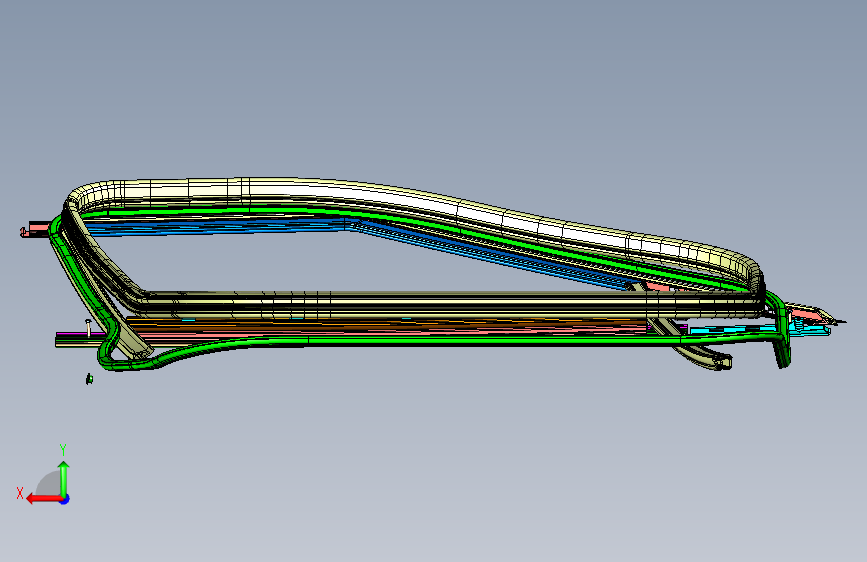This screenshot has height=562, width=867.
Task: Select the small detached green part at lower left
Action: point(89,379)
